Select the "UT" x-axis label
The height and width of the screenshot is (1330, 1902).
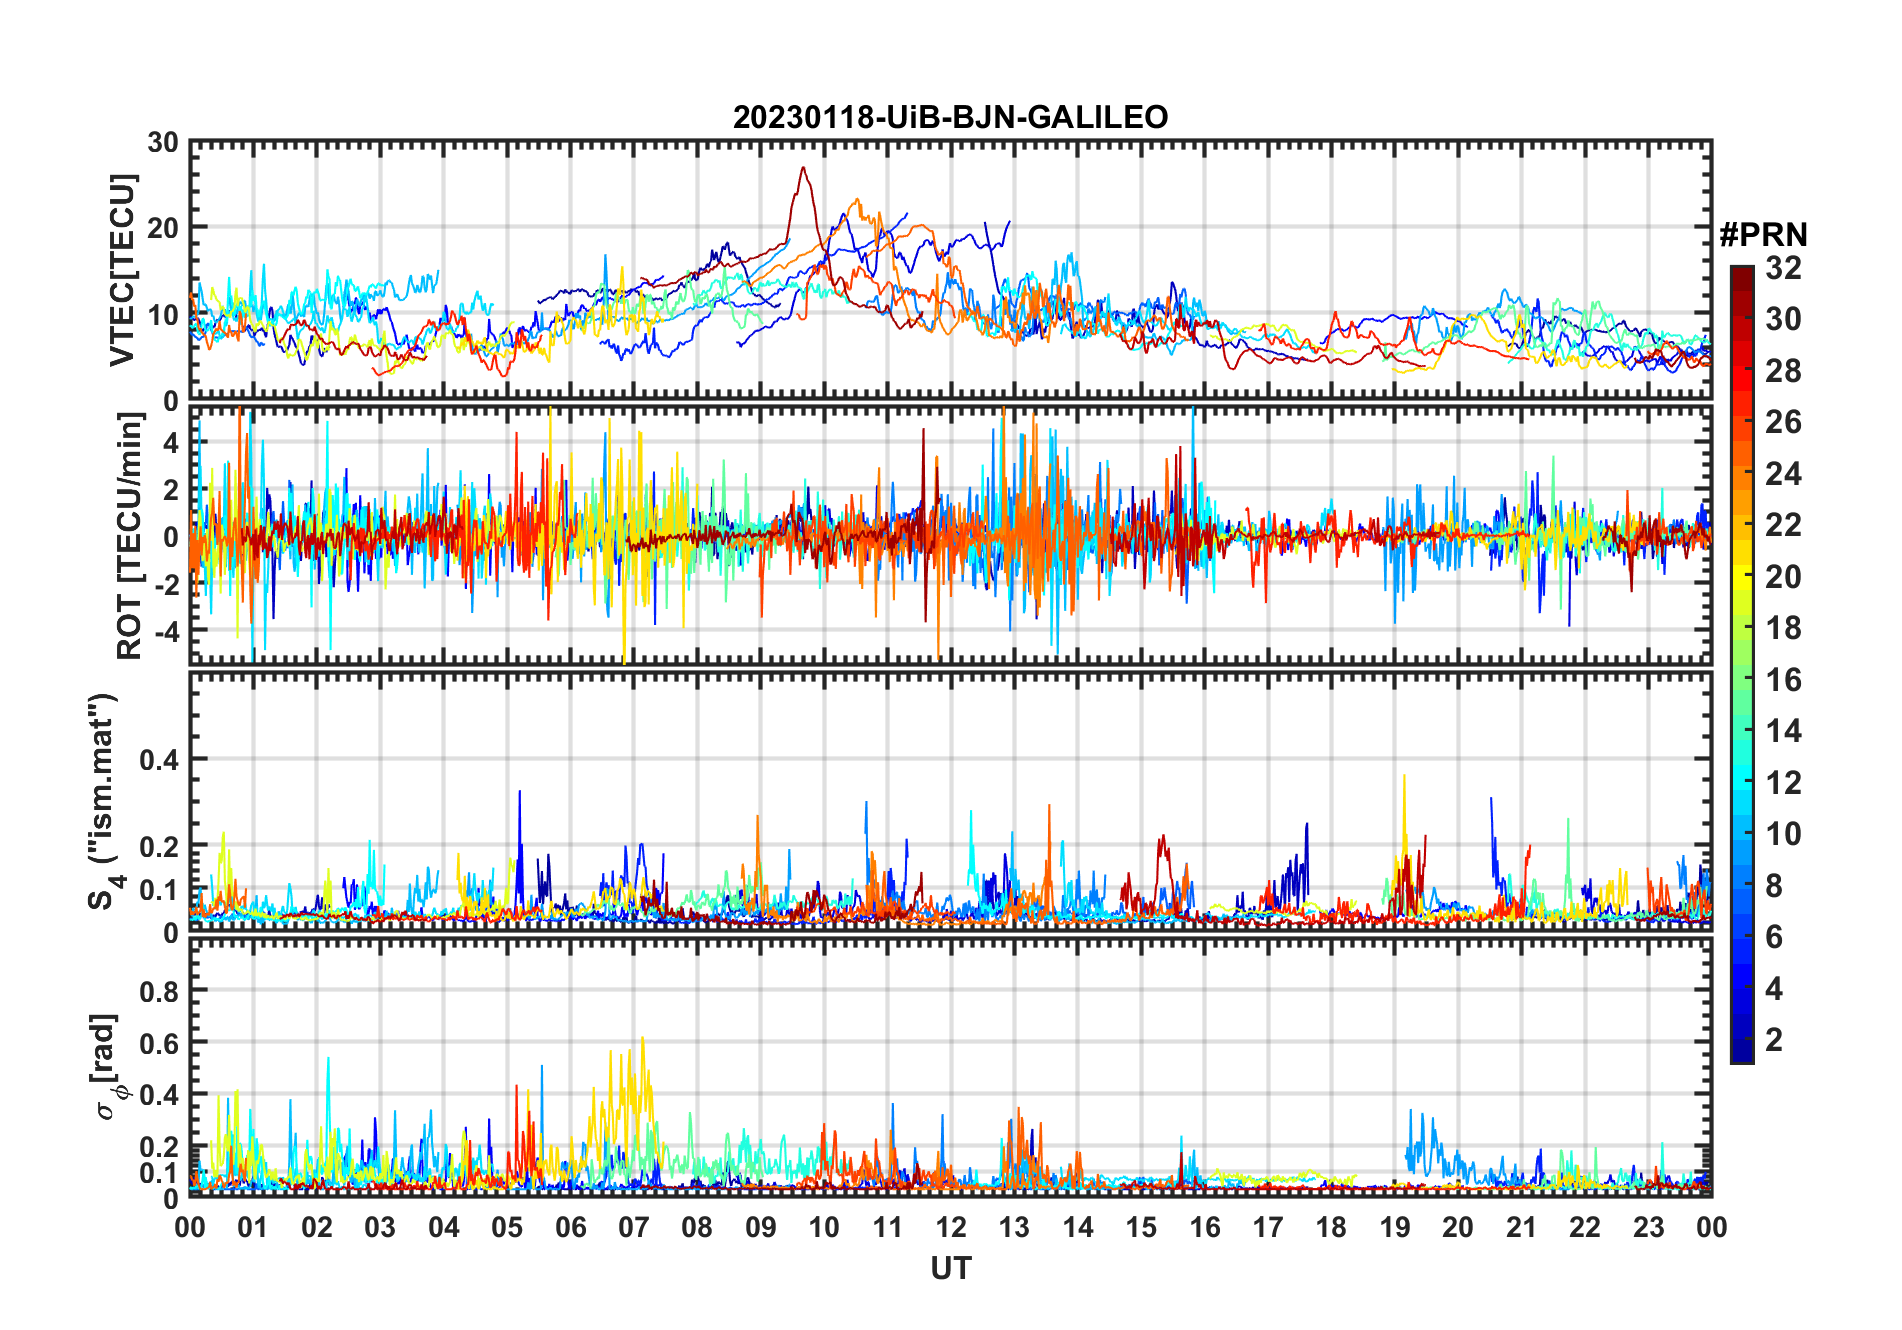[x=950, y=1268]
